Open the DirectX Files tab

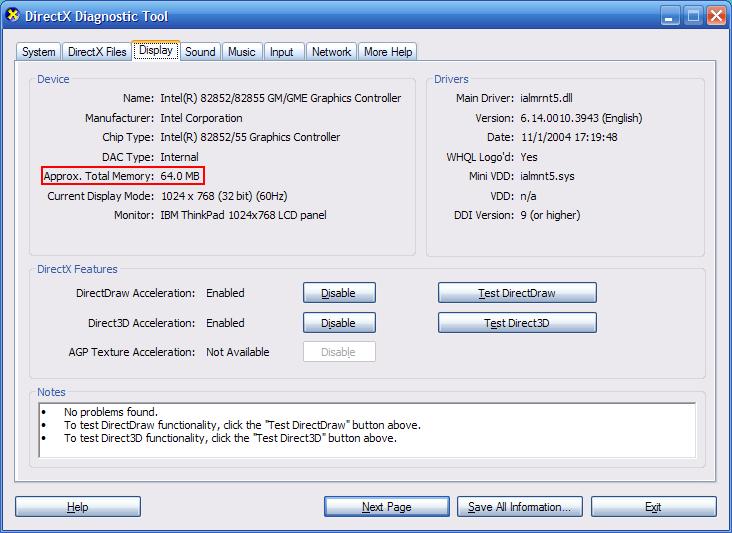pos(97,52)
